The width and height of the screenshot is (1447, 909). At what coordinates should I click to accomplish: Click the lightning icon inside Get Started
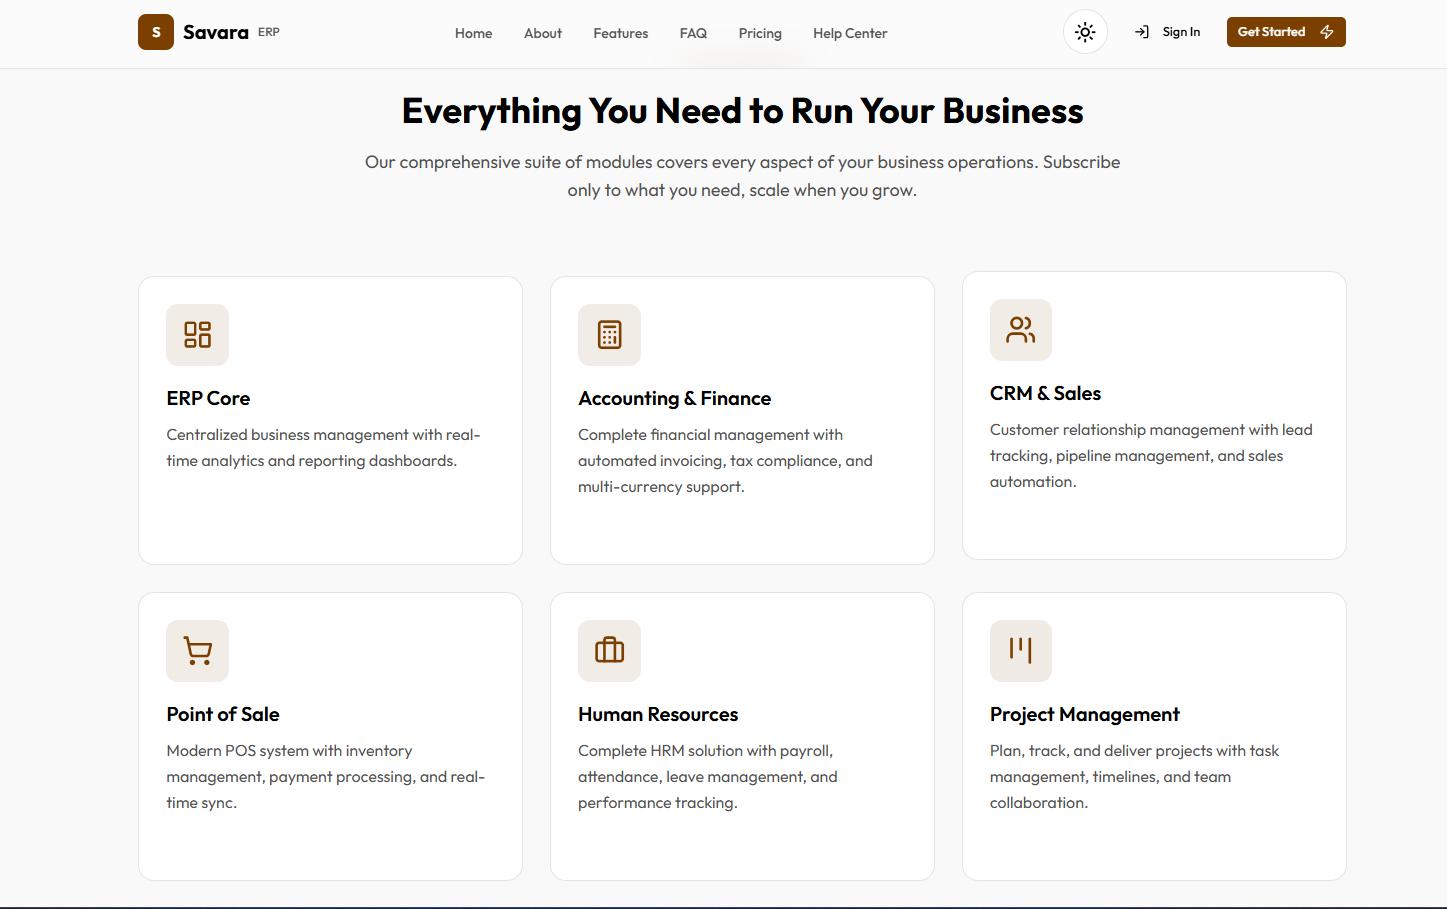(1327, 31)
